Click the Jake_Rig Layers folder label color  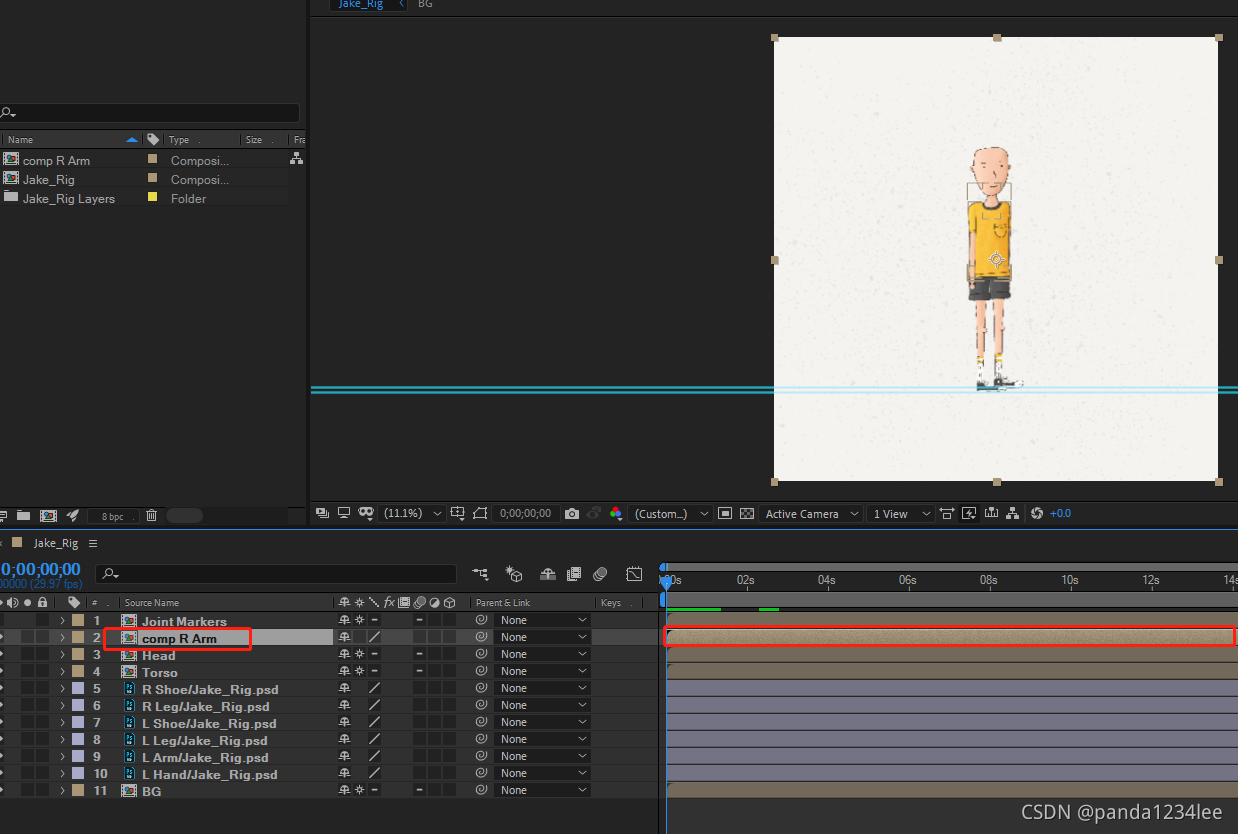point(152,198)
